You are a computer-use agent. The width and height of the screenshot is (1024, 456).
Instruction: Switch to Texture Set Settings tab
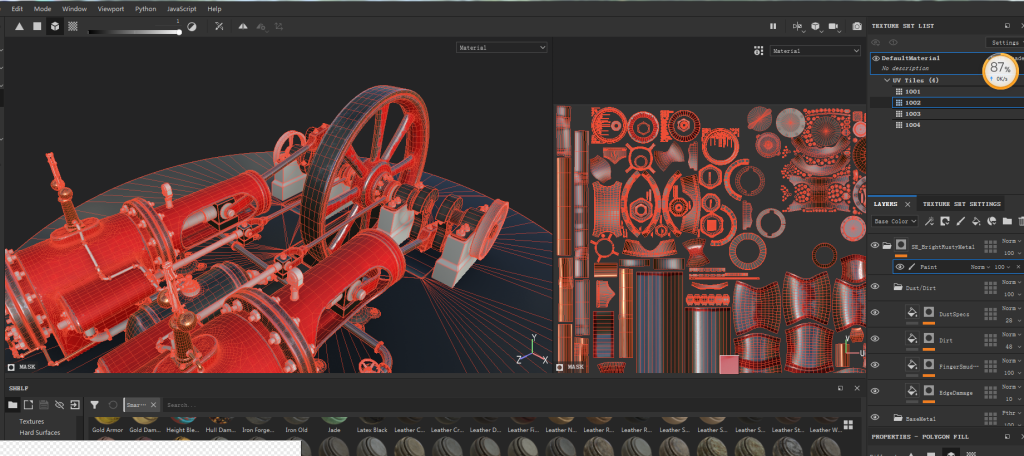pos(961,204)
